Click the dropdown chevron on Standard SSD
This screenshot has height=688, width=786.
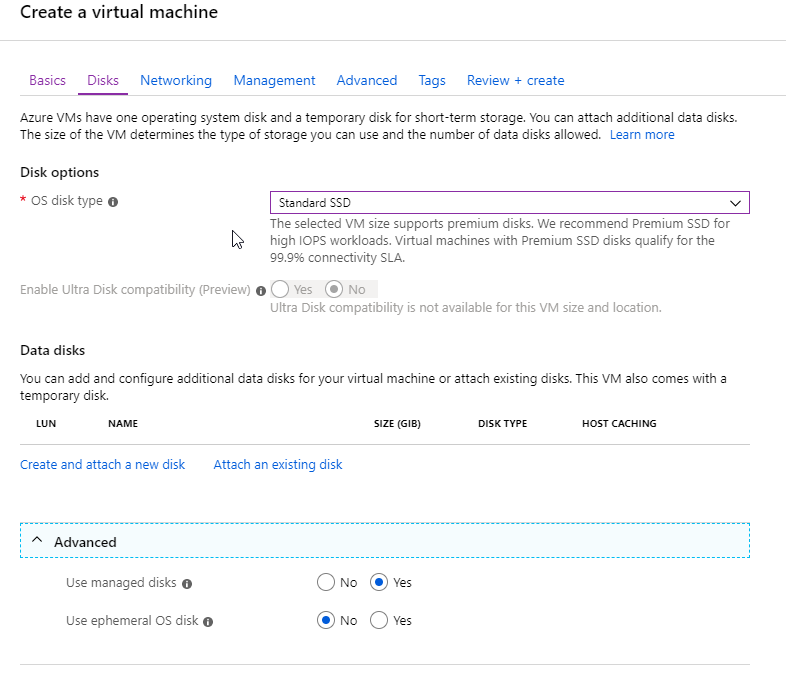735,203
